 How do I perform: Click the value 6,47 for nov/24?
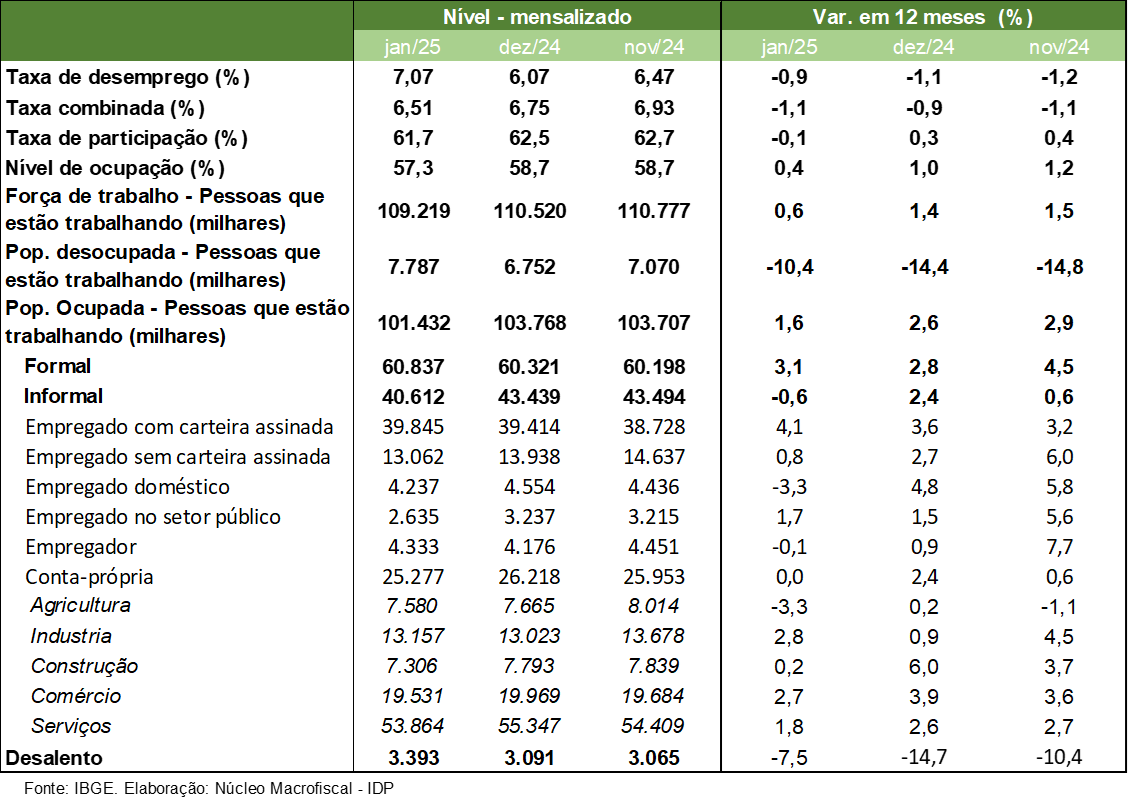[x=654, y=77]
